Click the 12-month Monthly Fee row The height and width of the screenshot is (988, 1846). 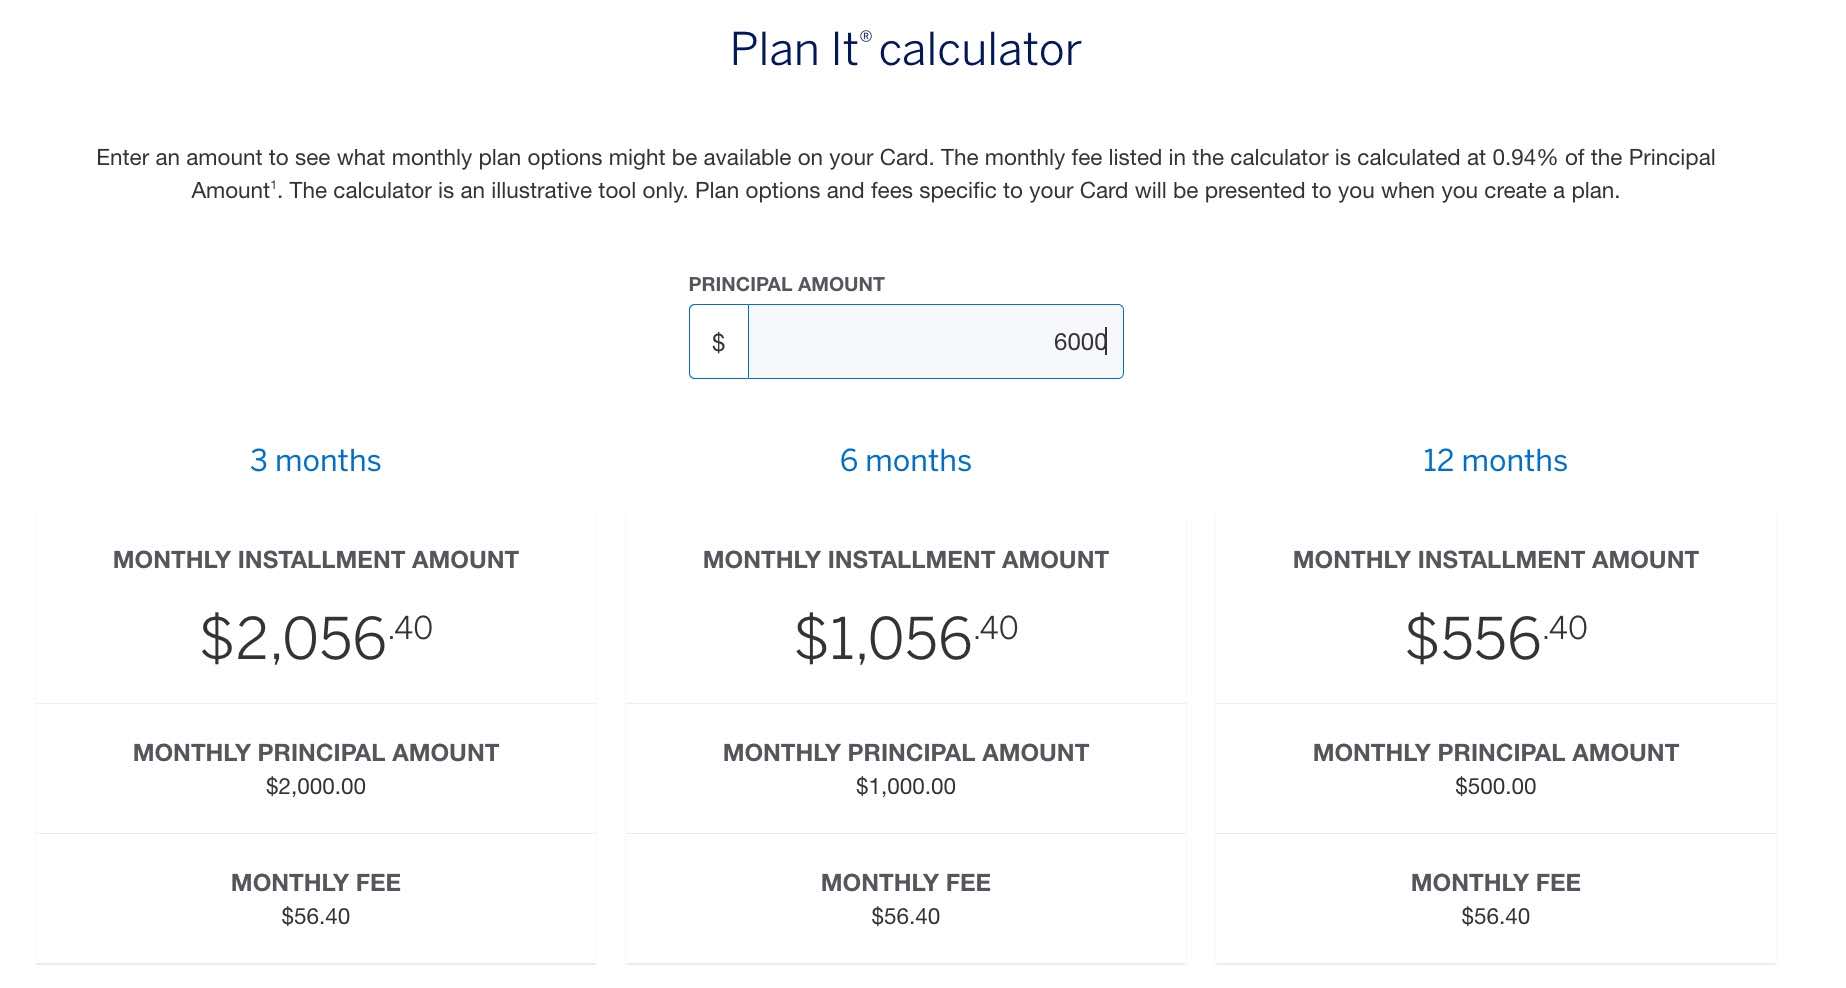[x=1494, y=898]
